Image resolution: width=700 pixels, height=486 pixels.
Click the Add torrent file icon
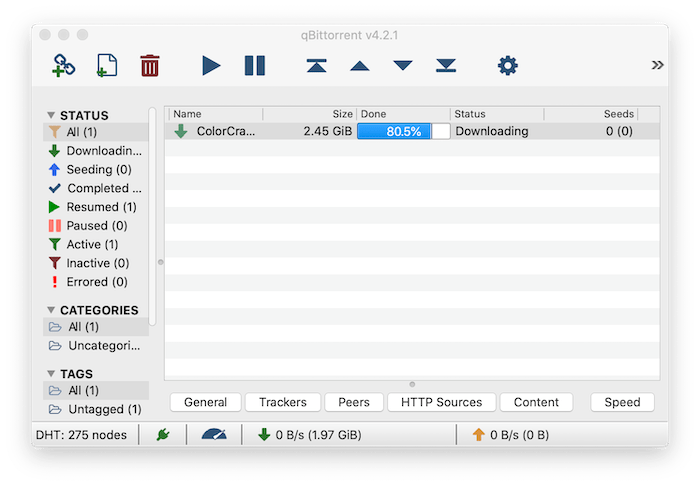[107, 66]
